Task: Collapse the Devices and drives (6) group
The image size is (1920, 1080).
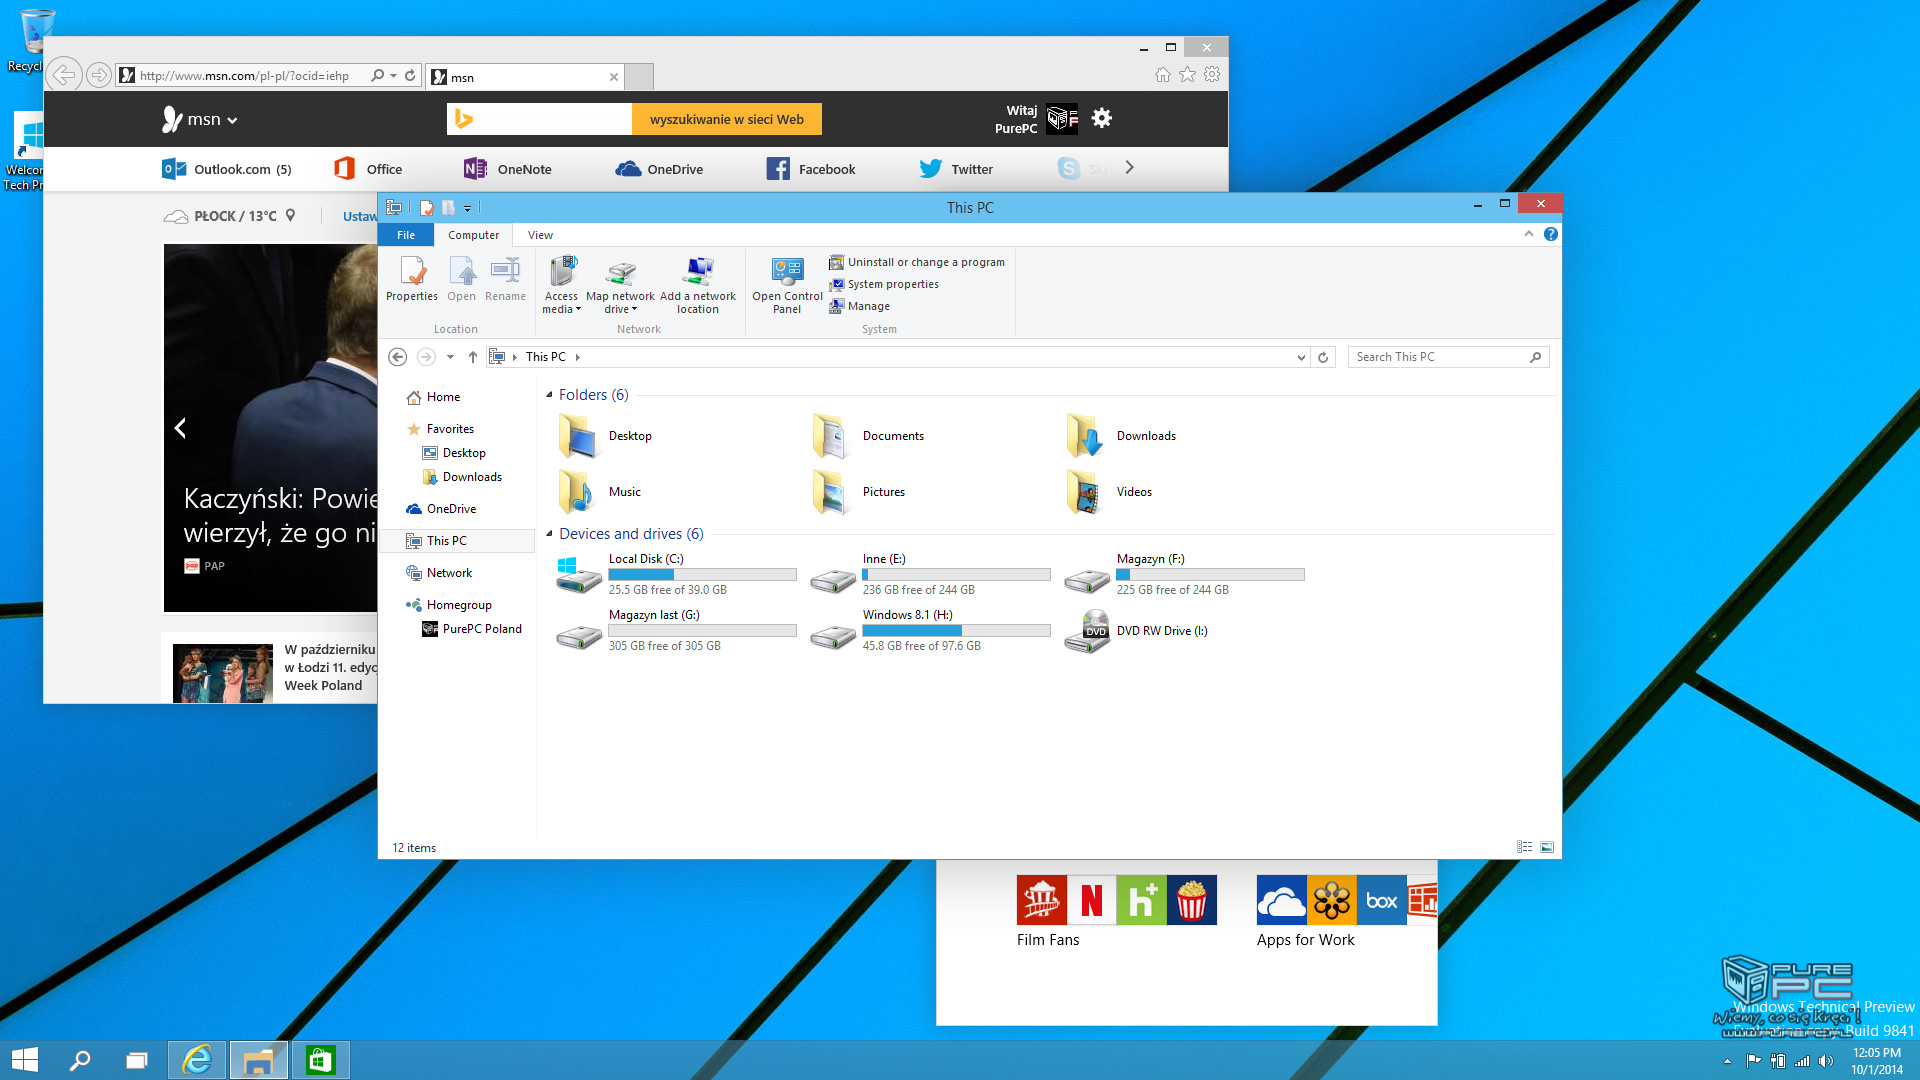Action: point(549,534)
